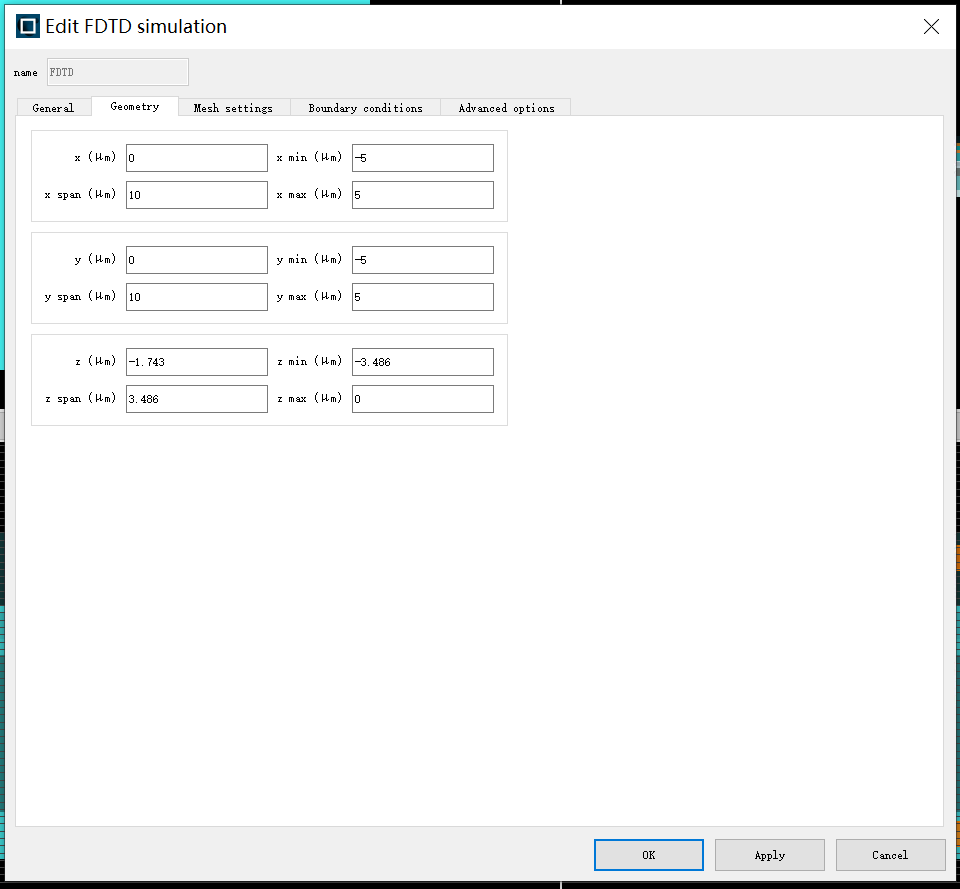960x889 pixels.
Task: Close the Edit FDTD simulation dialog
Action: tap(931, 26)
